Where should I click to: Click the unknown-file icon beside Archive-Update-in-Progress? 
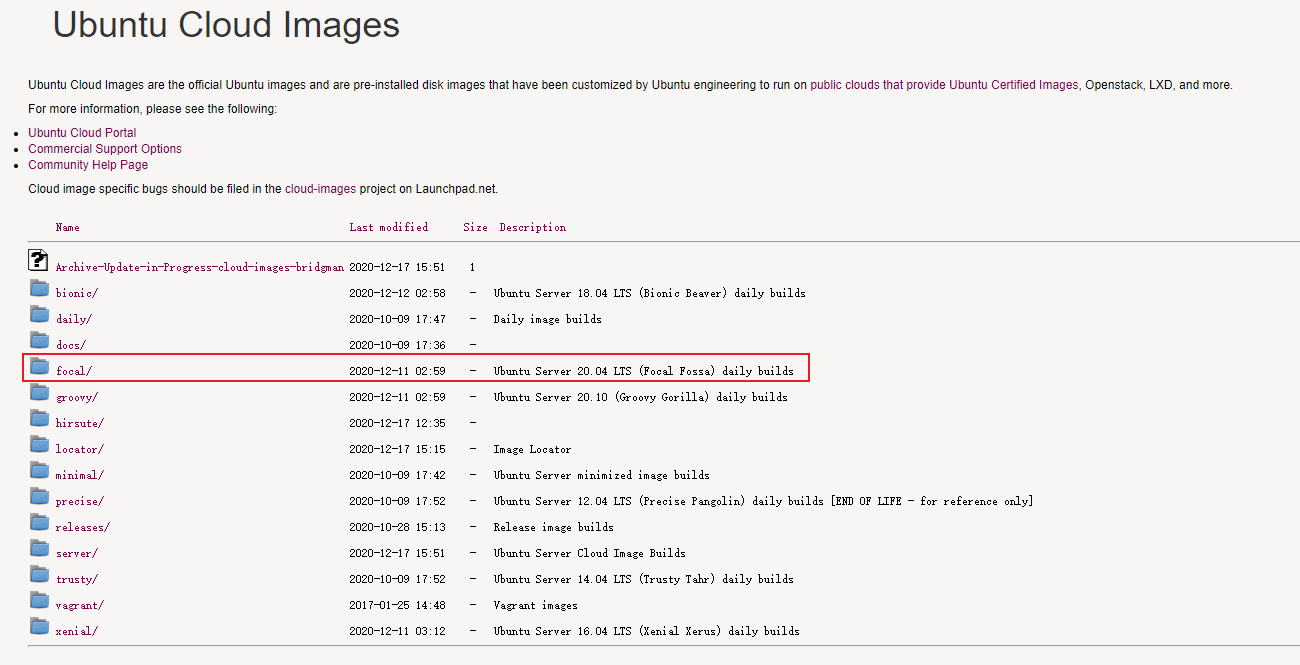(39, 261)
